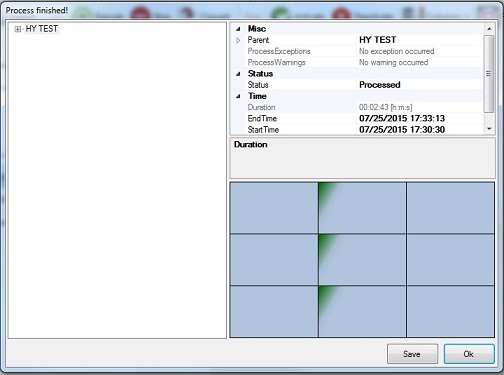Select the bottom-right tile thumbnail

(x=450, y=312)
